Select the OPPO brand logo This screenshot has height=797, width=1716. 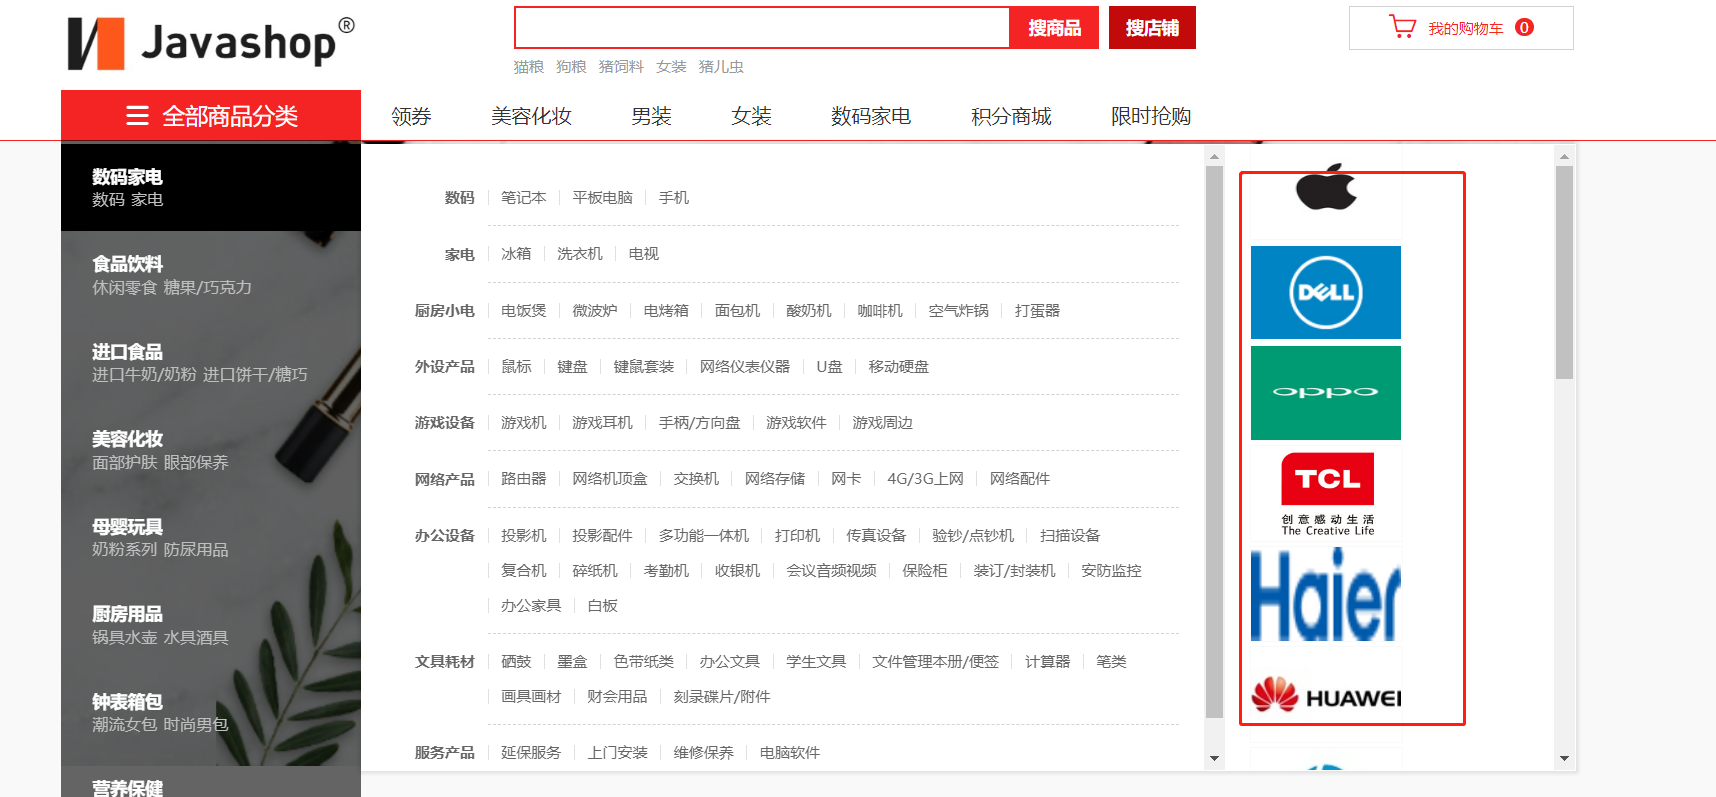coord(1326,393)
